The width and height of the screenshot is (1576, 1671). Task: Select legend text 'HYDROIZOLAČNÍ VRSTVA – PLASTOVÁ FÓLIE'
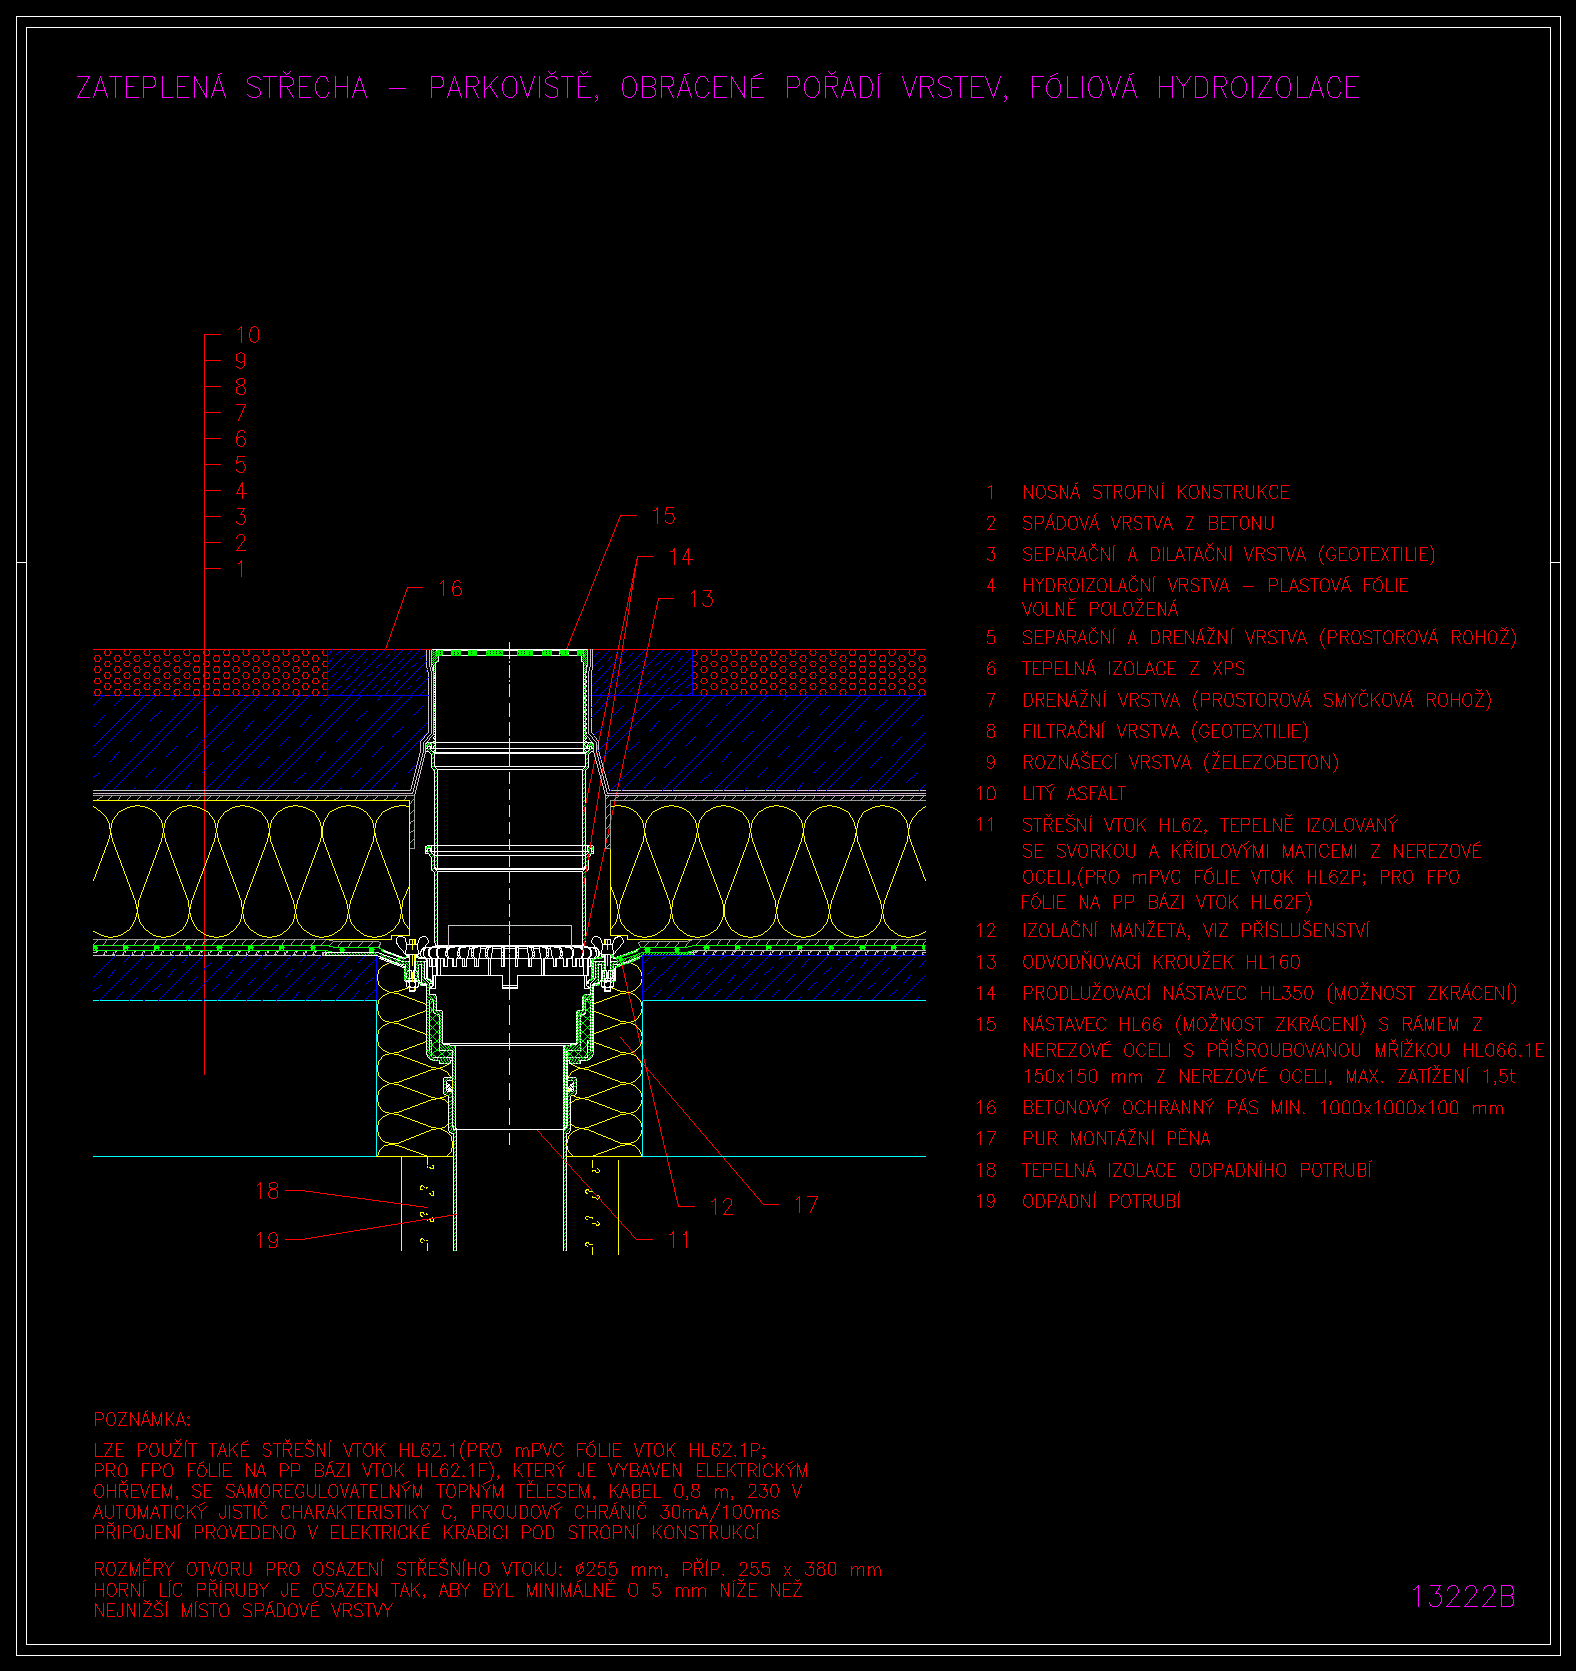[x=1215, y=585]
